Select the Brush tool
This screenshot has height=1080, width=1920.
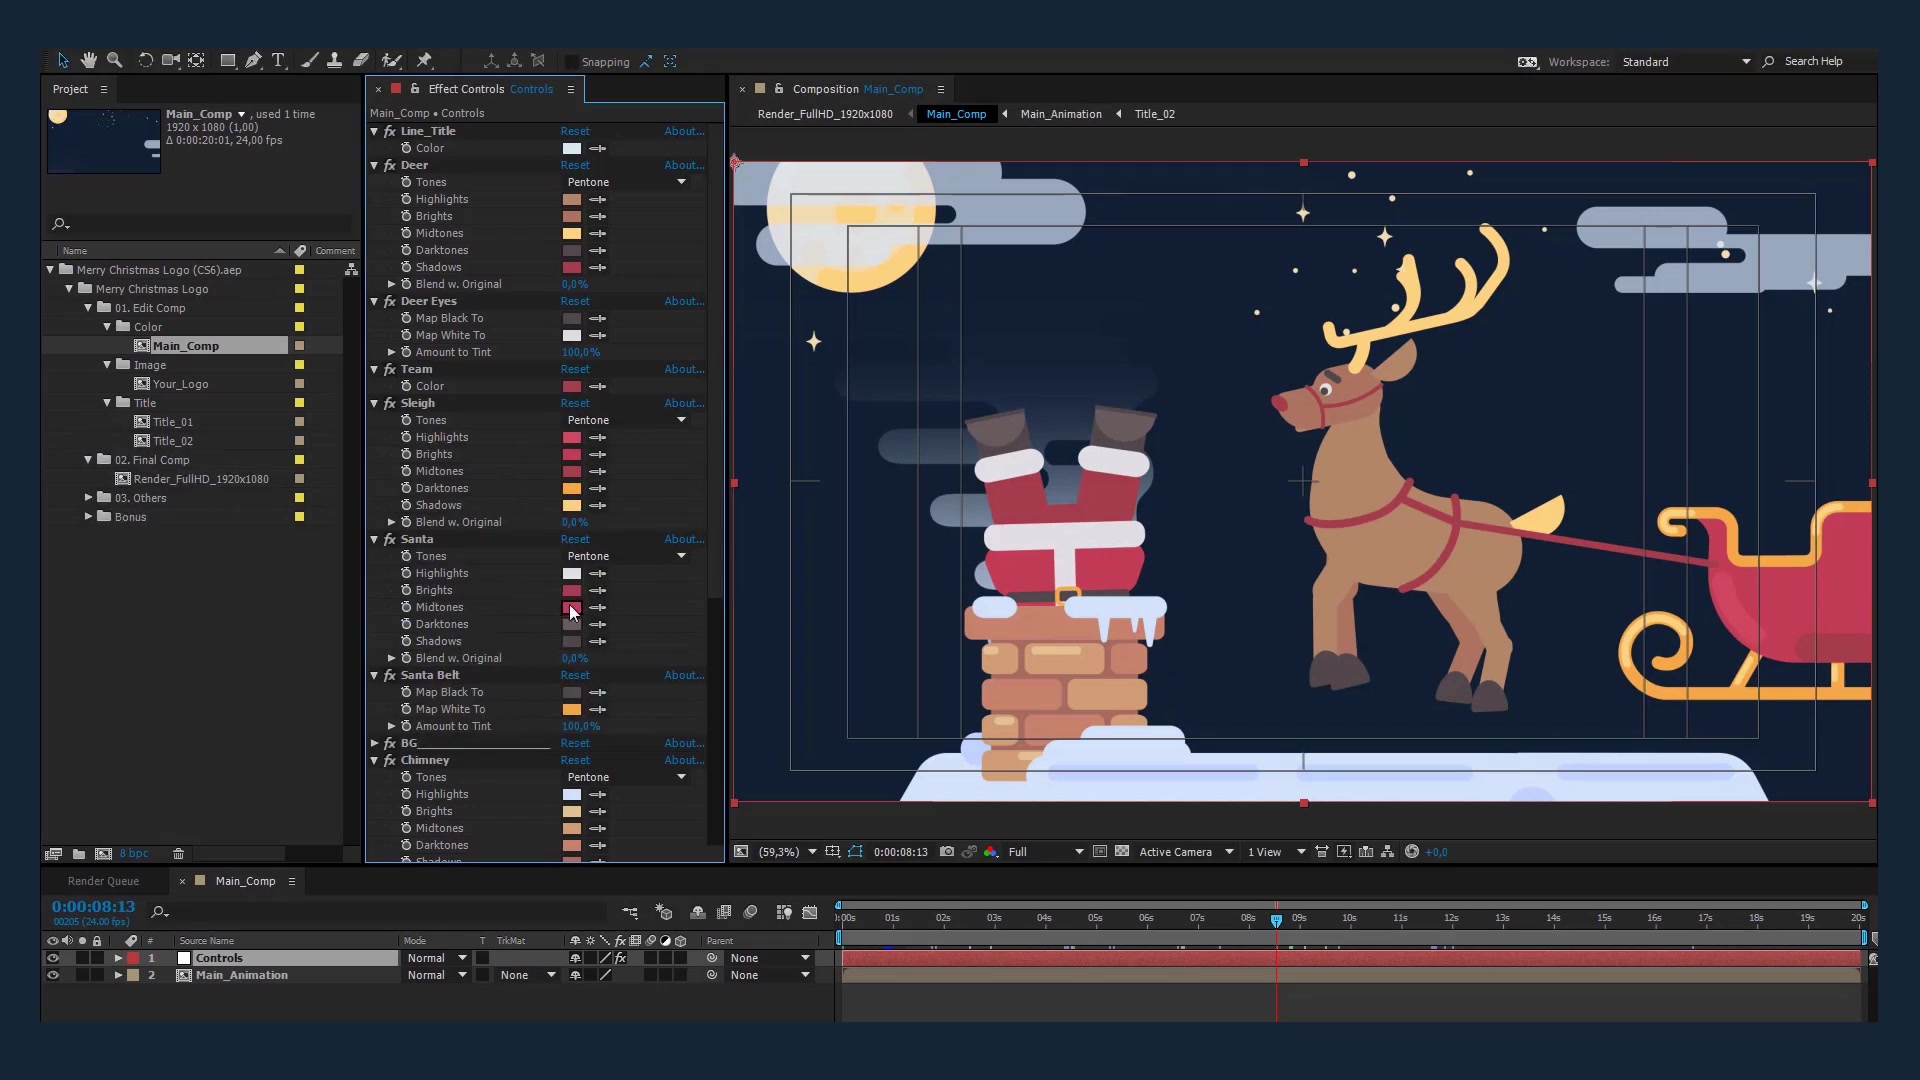pyautogui.click(x=309, y=61)
